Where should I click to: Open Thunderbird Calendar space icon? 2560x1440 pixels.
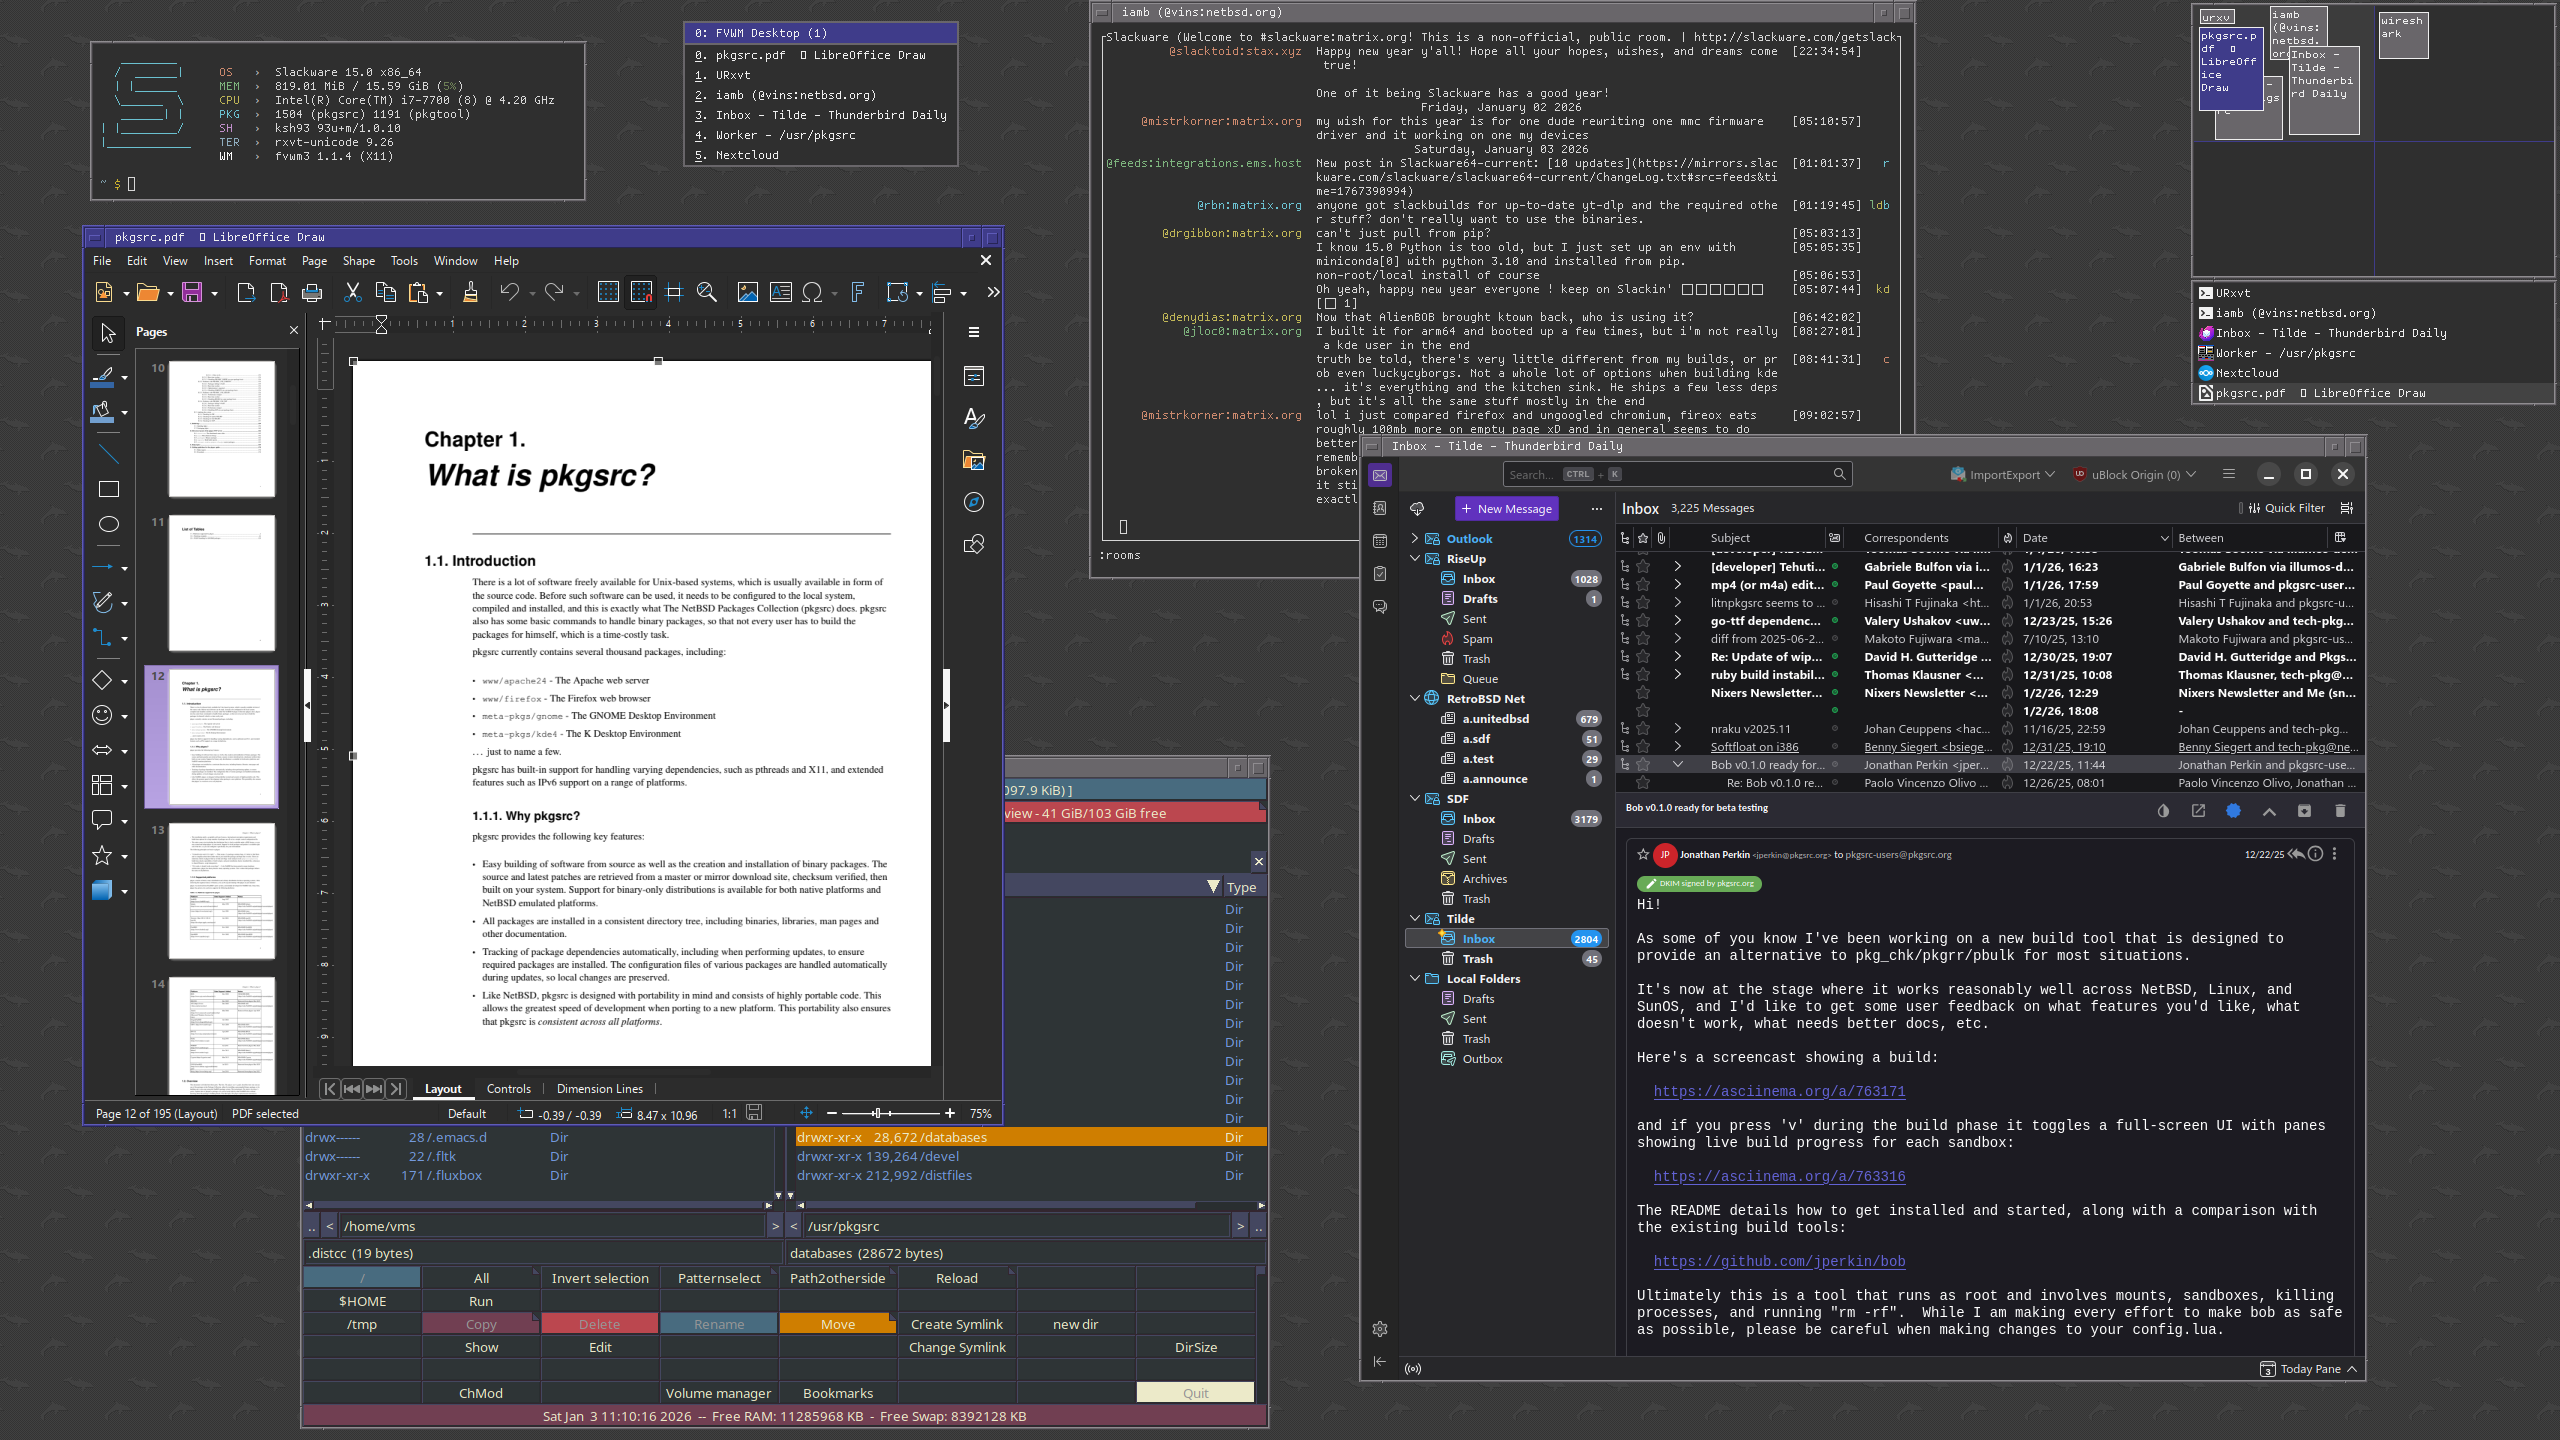tap(1380, 541)
